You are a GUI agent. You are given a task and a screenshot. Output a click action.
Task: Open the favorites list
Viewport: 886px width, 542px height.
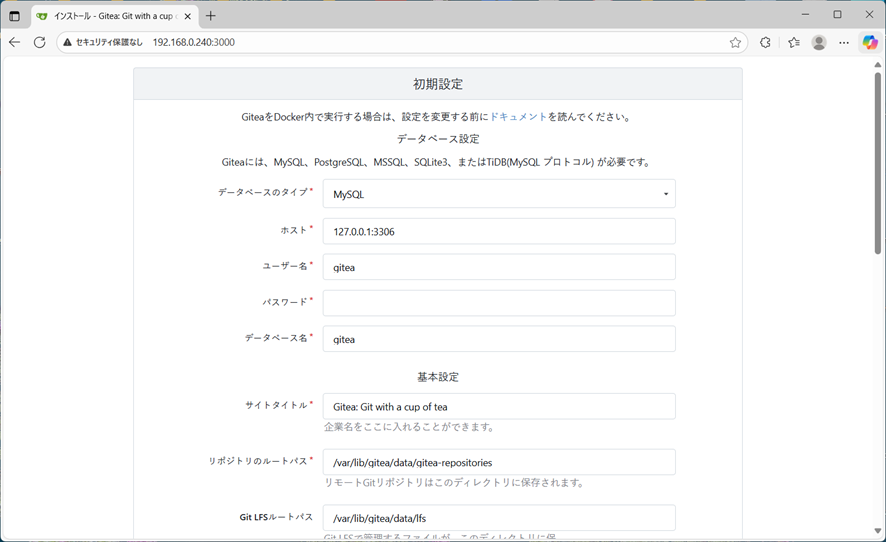794,42
